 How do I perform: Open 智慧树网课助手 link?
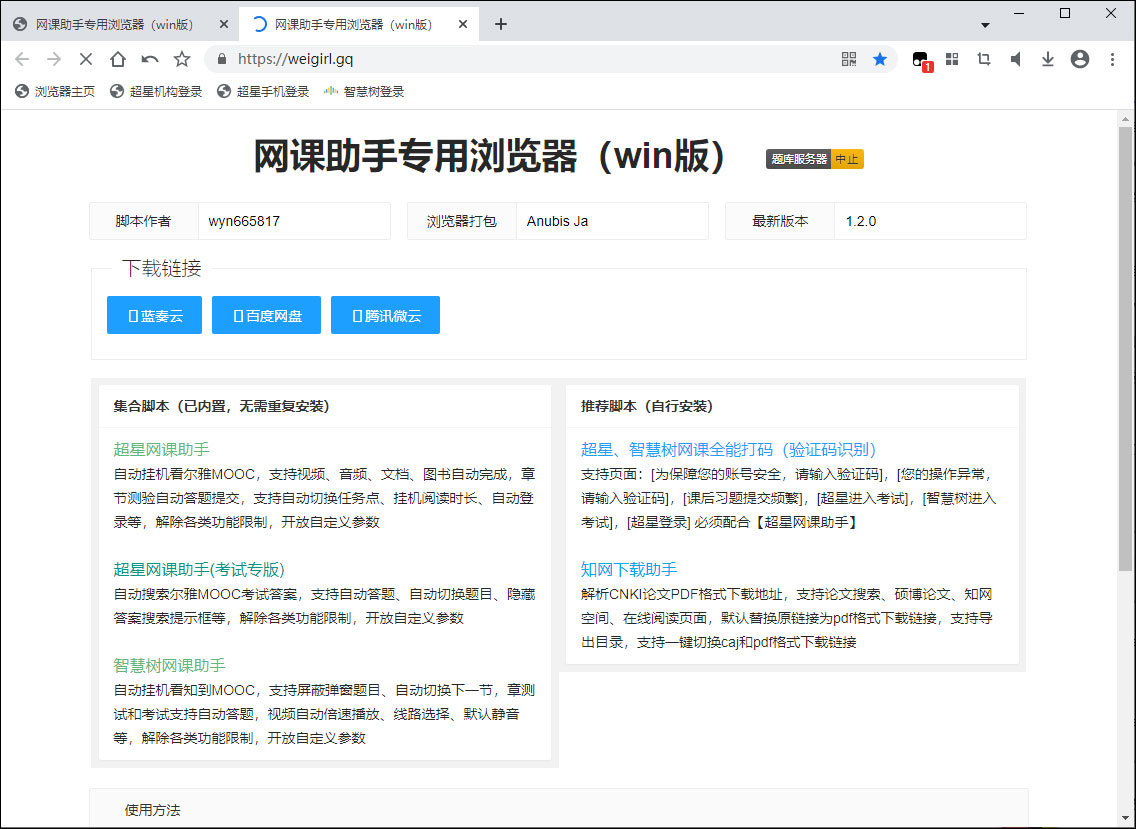[x=170, y=665]
